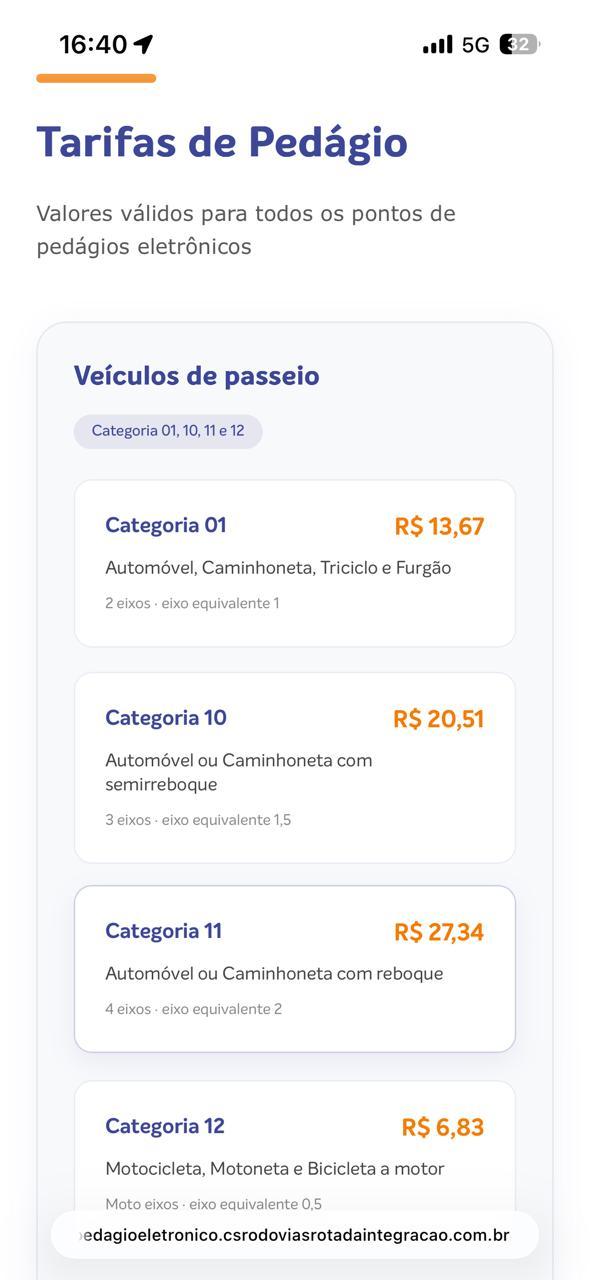Select the Categoria 10 tariff card
Image resolution: width=590 pixels, height=1280 pixels.
pyautogui.click(x=295, y=768)
